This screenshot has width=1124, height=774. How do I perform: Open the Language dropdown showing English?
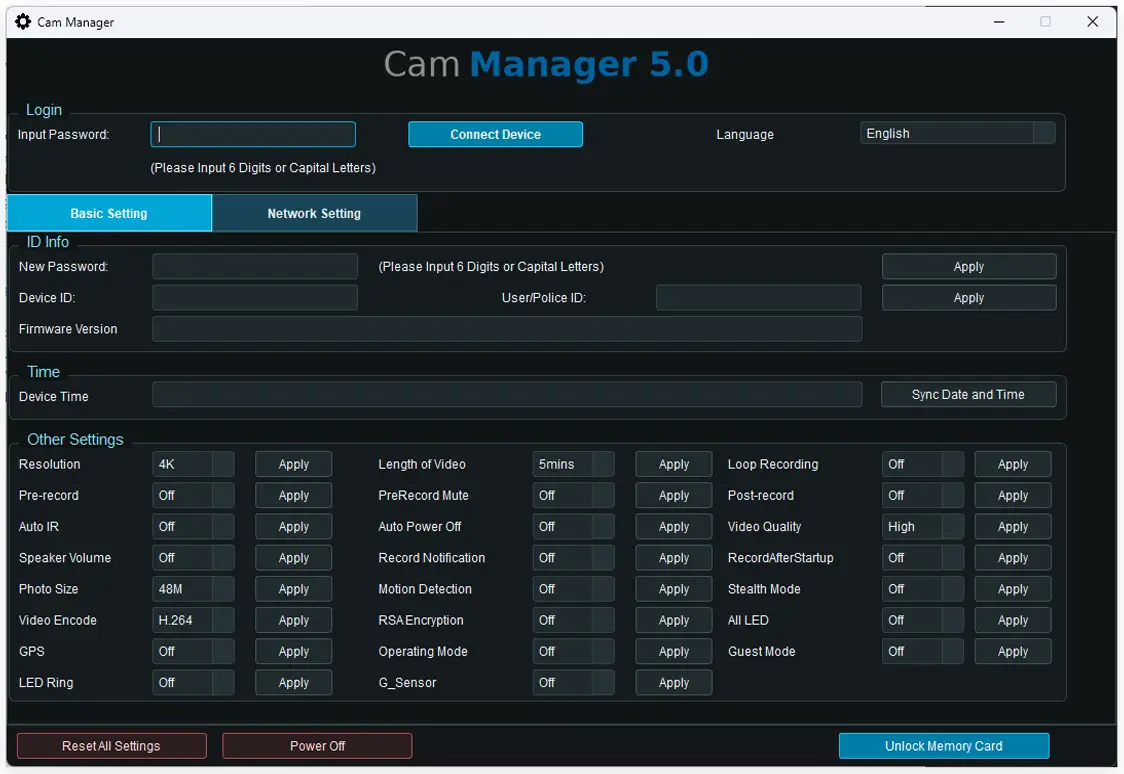(x=958, y=133)
